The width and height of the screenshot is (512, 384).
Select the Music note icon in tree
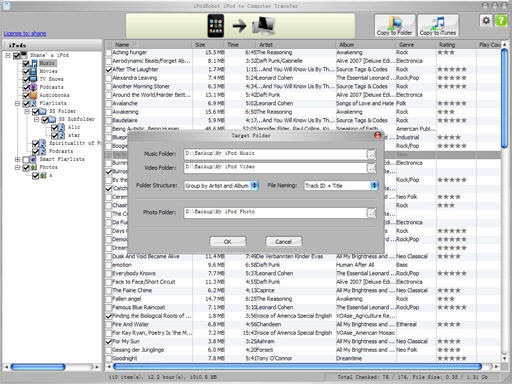click(34, 63)
